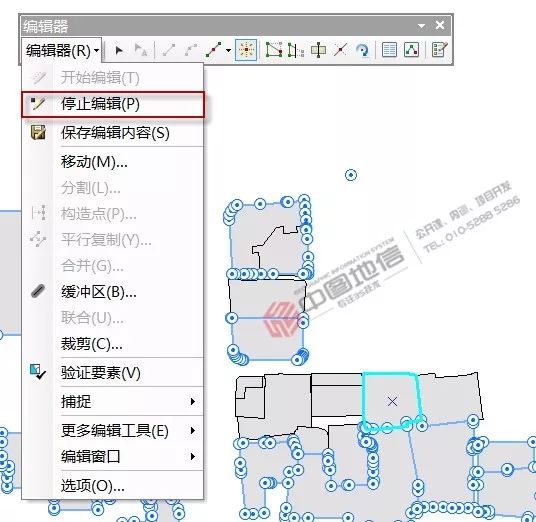Choose the Straight Segment tool
This screenshot has height=522, width=536.
coord(169,50)
